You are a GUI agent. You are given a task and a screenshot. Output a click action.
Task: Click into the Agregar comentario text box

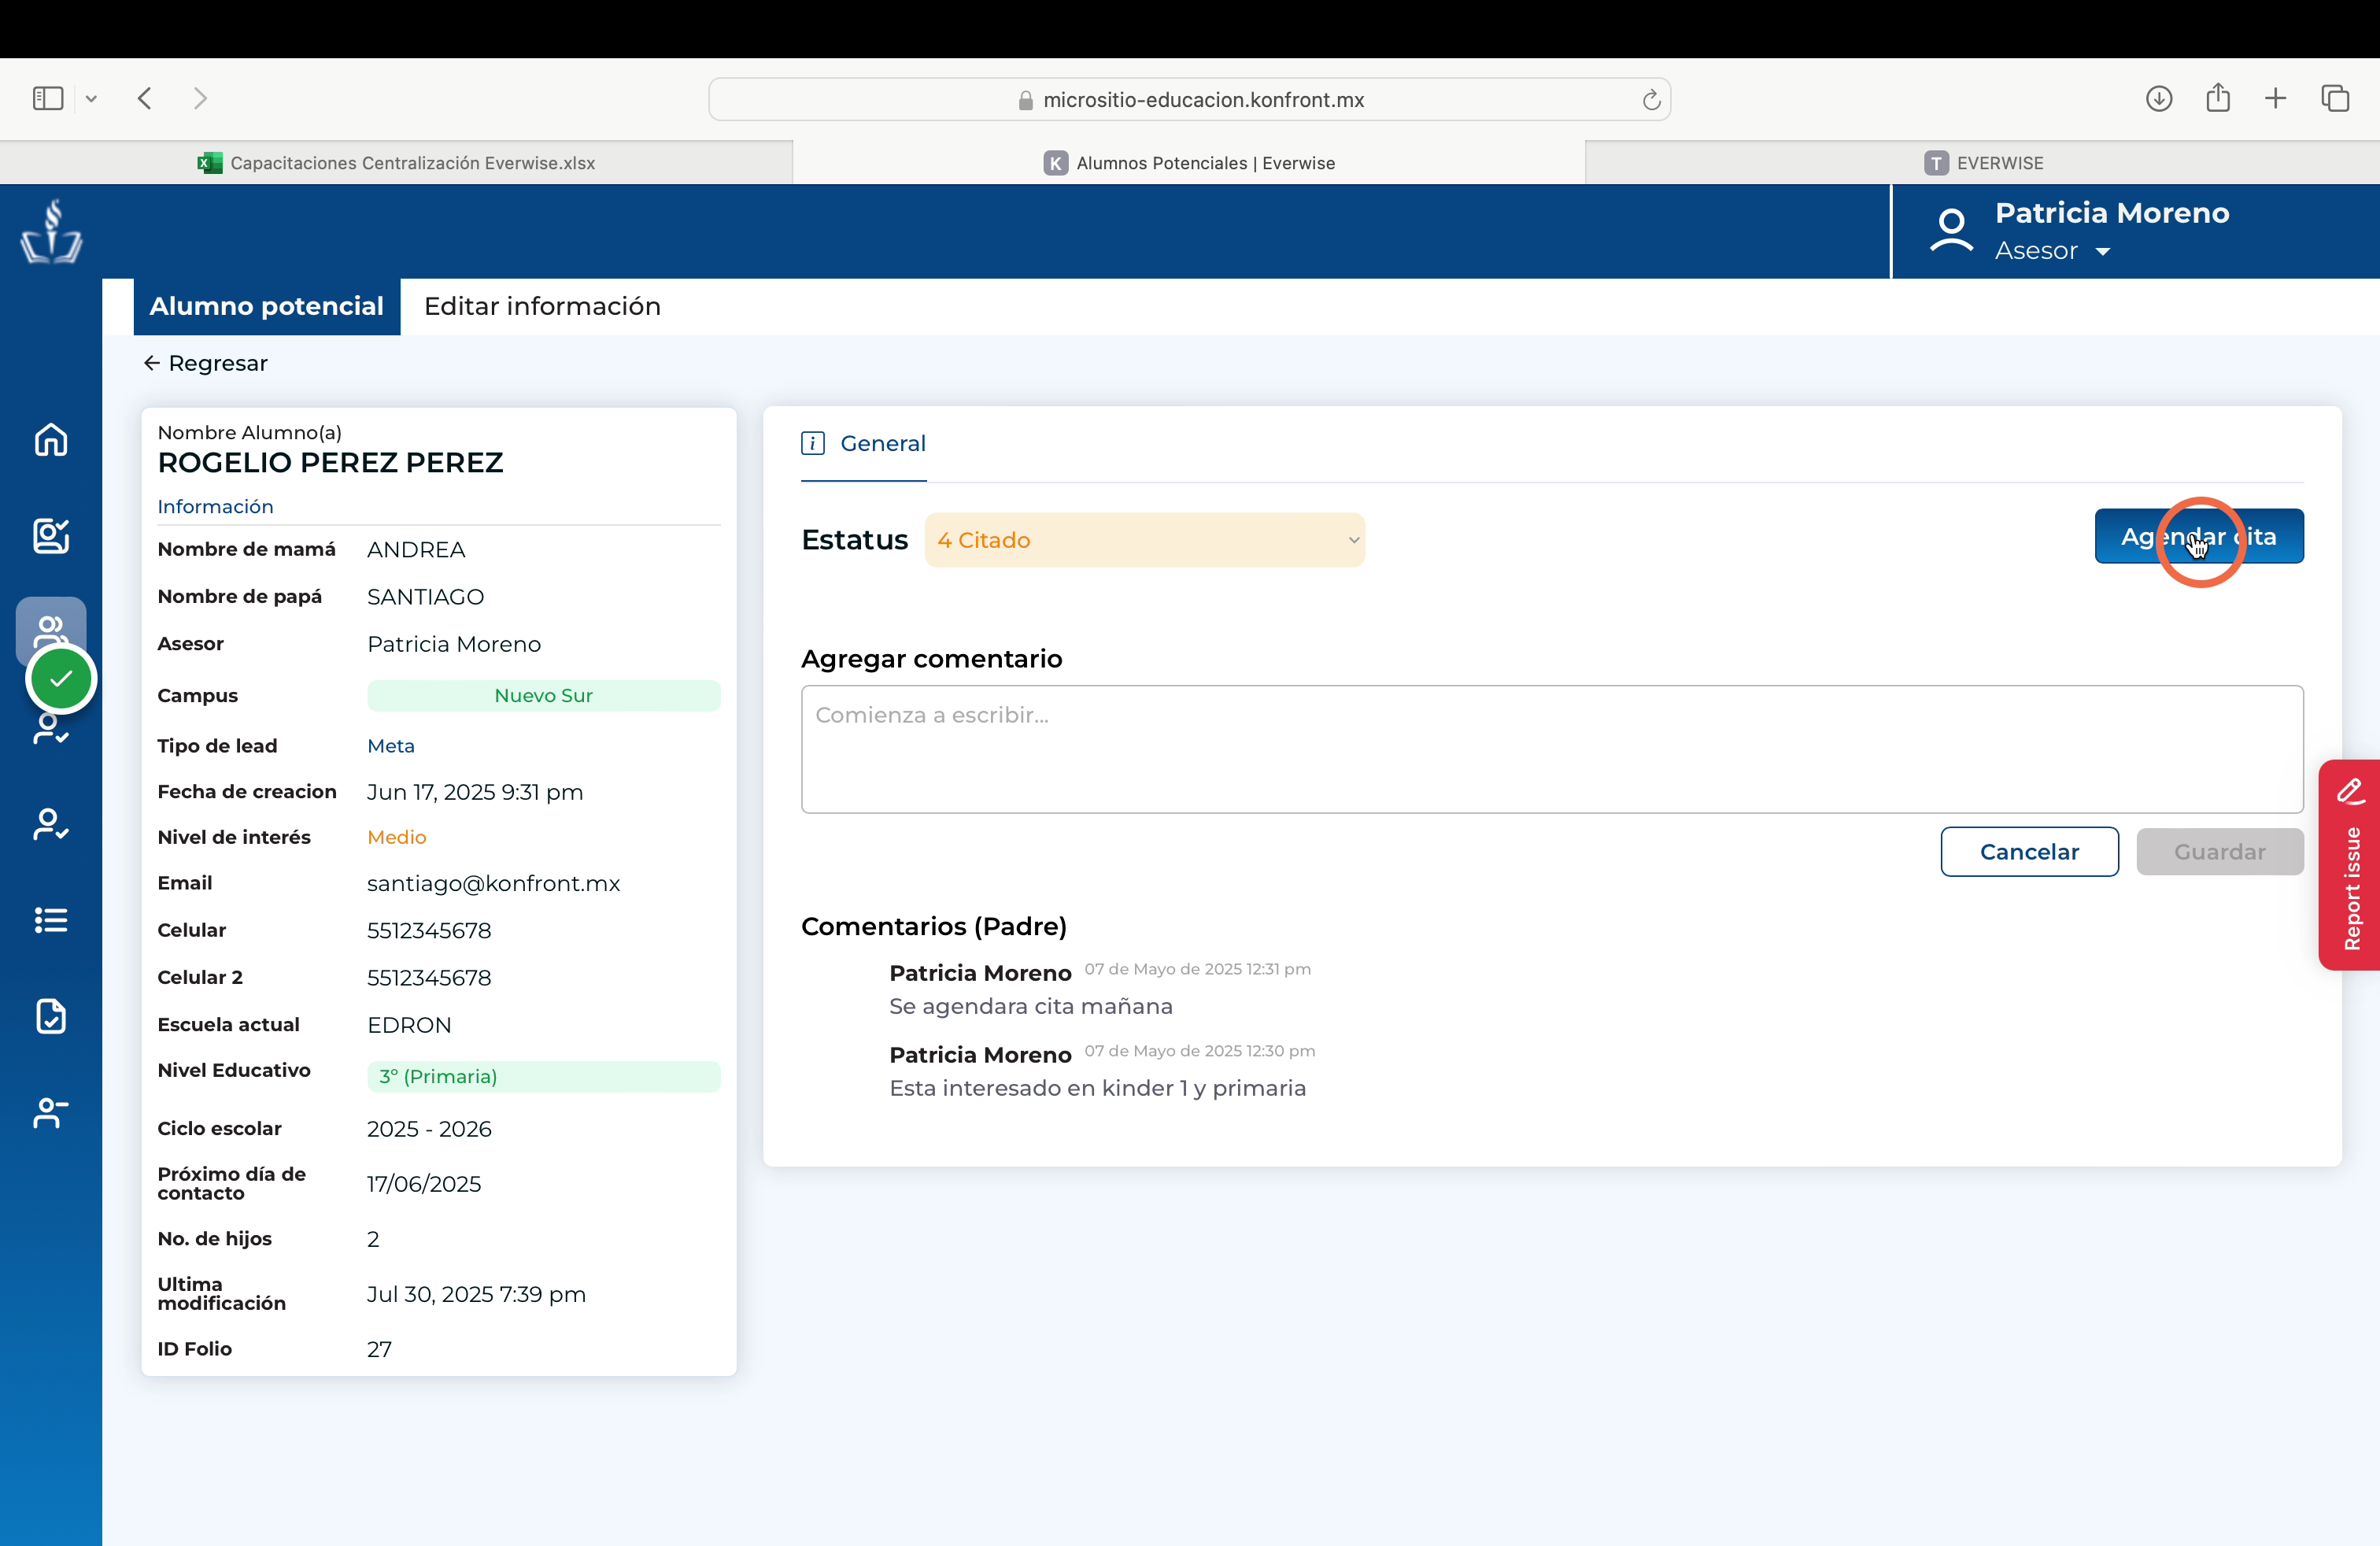click(x=1552, y=749)
